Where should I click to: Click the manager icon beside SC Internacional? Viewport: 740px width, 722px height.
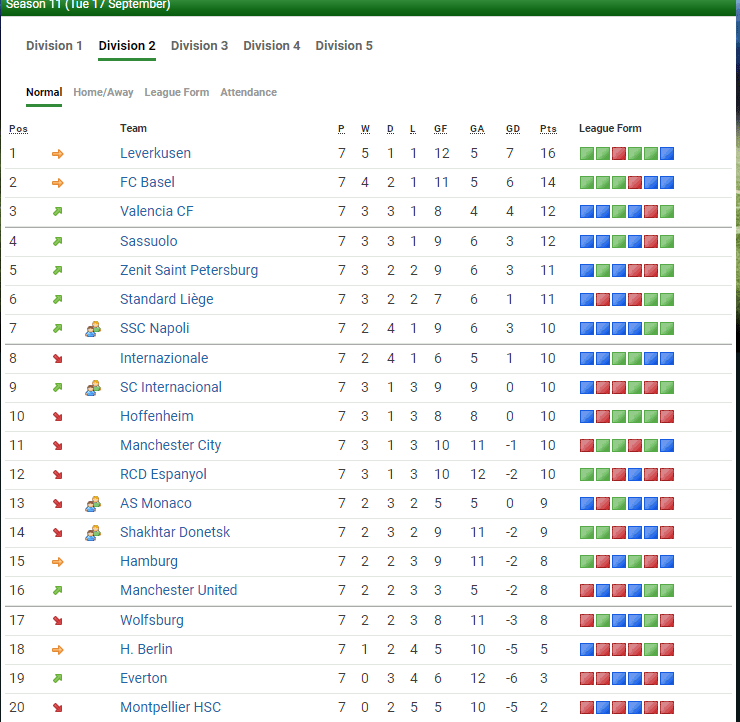pyautogui.click(x=93, y=387)
